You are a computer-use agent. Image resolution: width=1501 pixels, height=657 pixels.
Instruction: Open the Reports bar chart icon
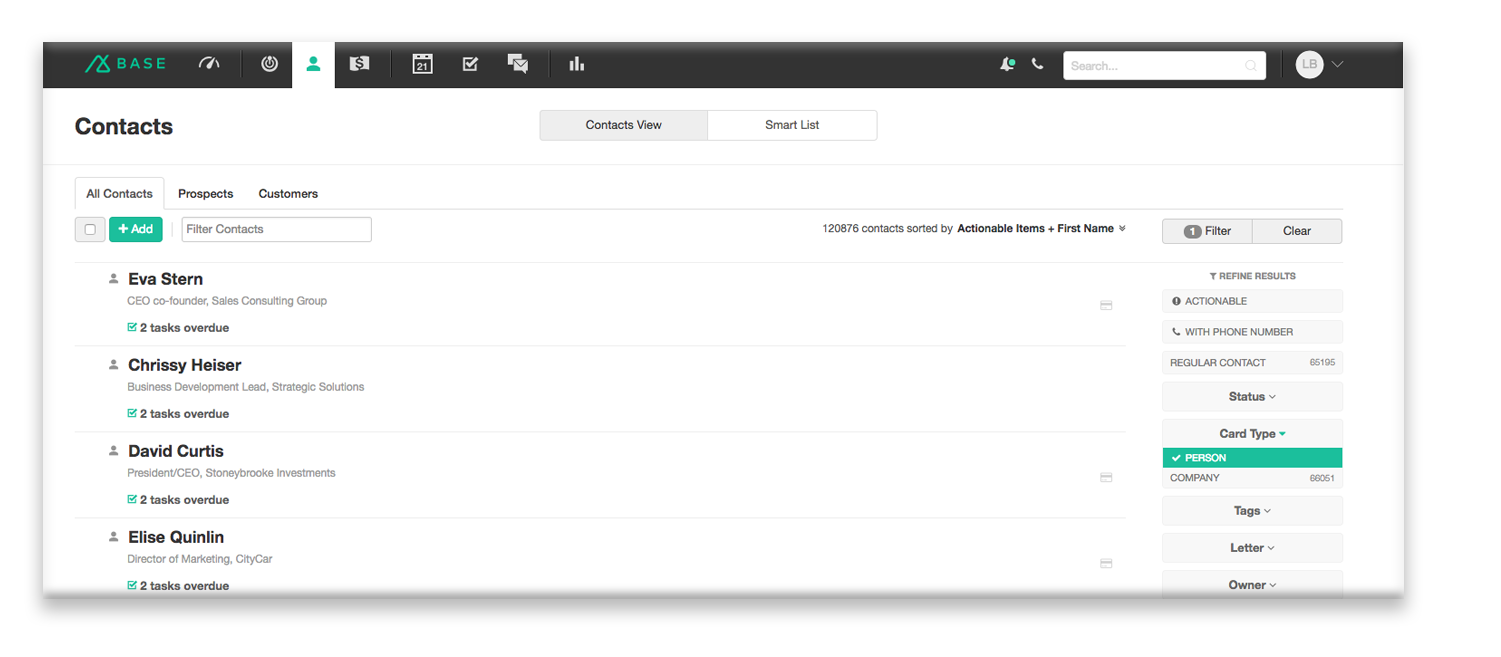(x=577, y=64)
